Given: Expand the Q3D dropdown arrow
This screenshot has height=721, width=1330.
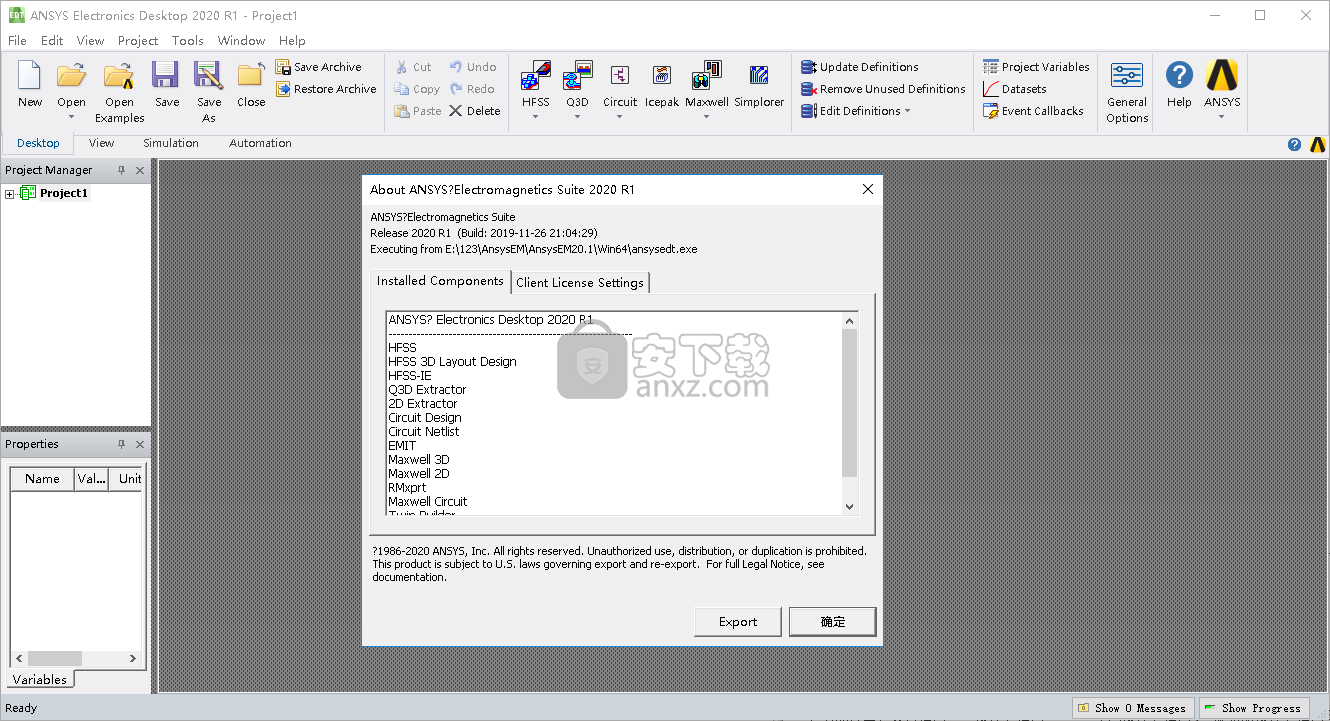Looking at the screenshot, I should coord(577,117).
